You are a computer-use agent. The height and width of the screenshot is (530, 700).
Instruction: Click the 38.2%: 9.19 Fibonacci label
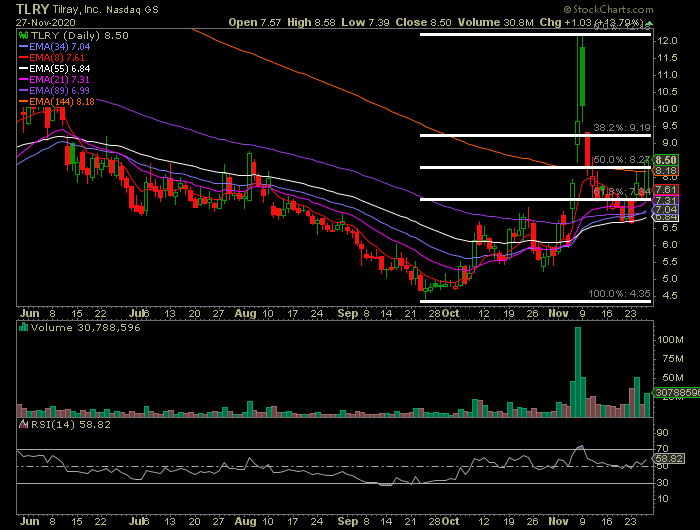pyautogui.click(x=621, y=128)
